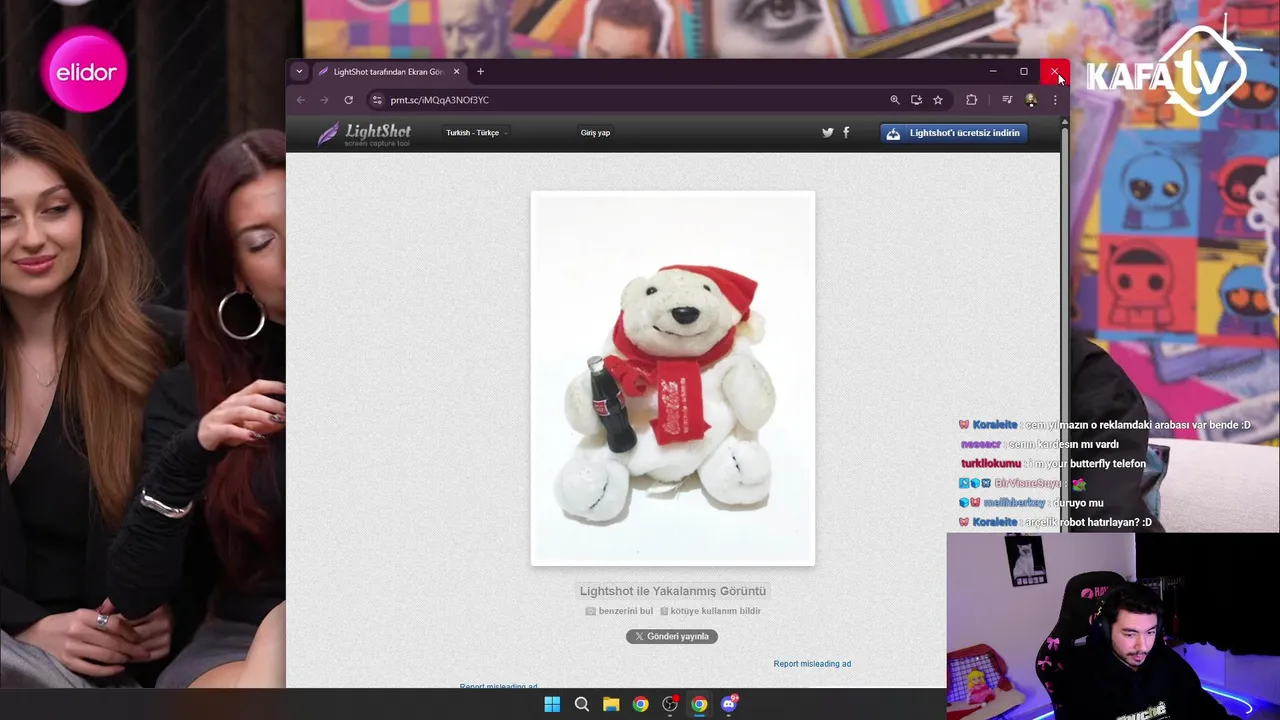Open the Chrome extensions puzzle icon
The height and width of the screenshot is (720, 1280).
coord(971,100)
